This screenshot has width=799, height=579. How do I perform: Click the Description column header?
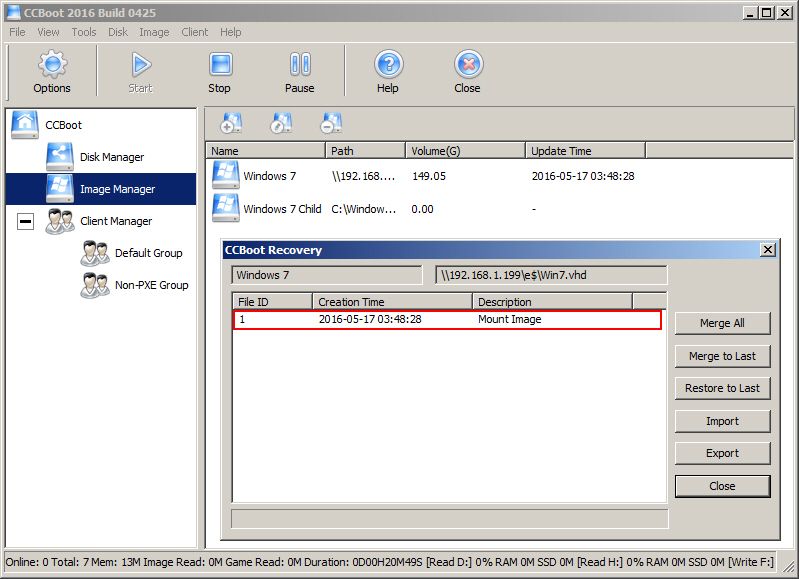click(552, 302)
